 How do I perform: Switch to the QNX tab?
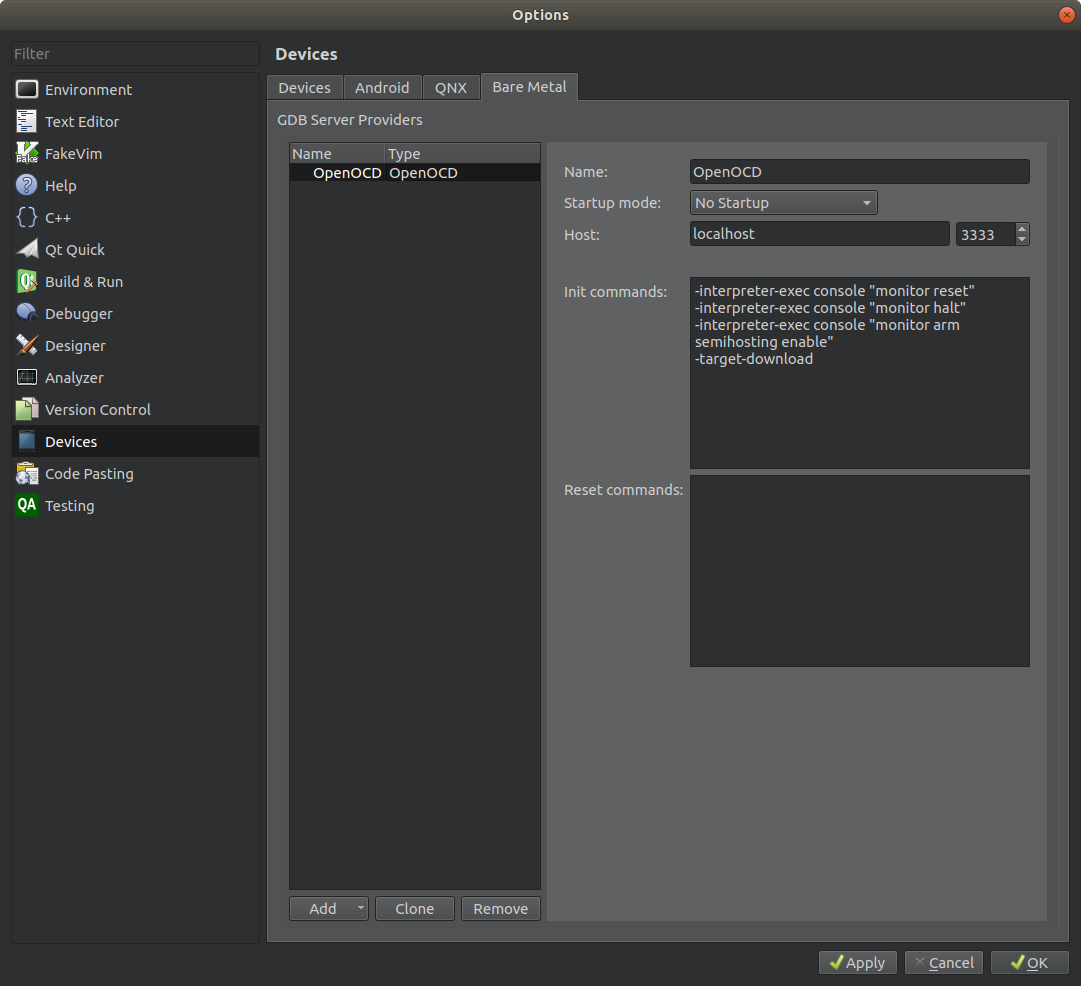tap(451, 88)
